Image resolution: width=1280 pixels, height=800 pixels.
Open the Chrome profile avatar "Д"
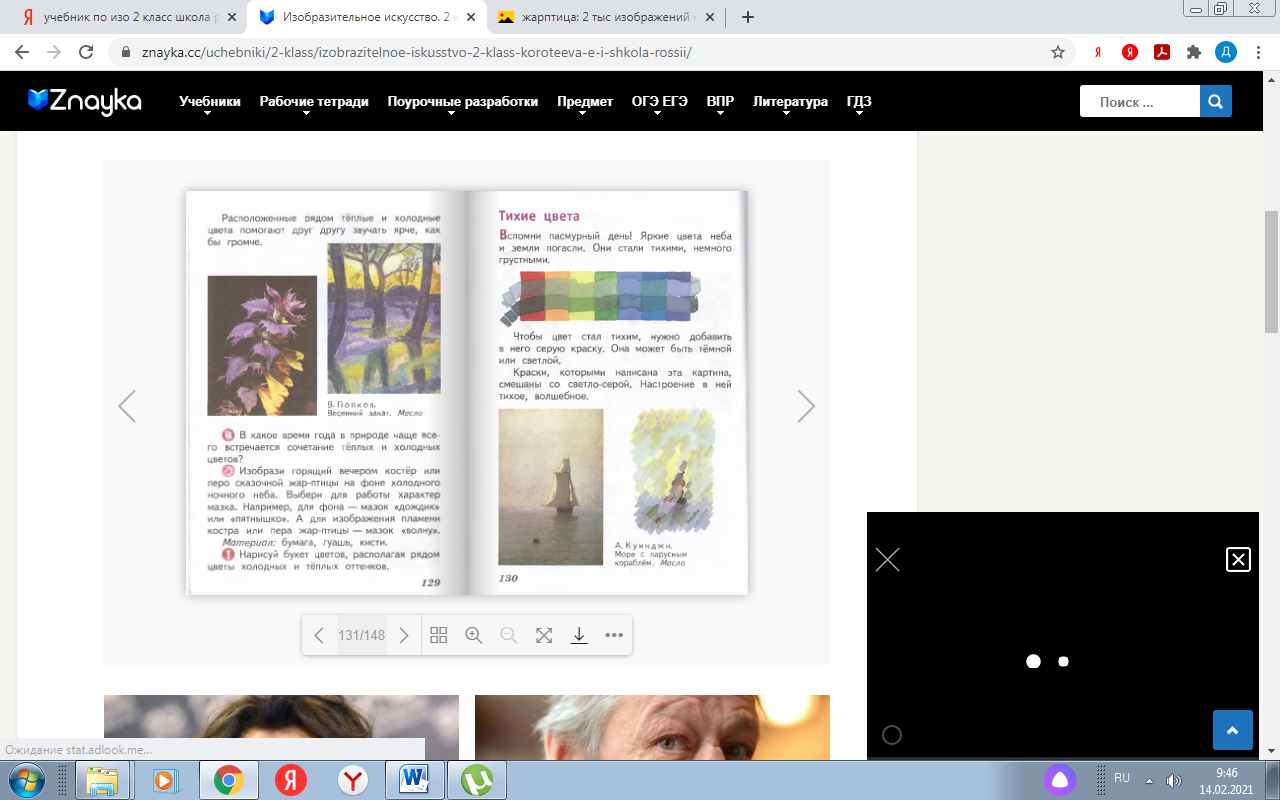pos(1226,52)
